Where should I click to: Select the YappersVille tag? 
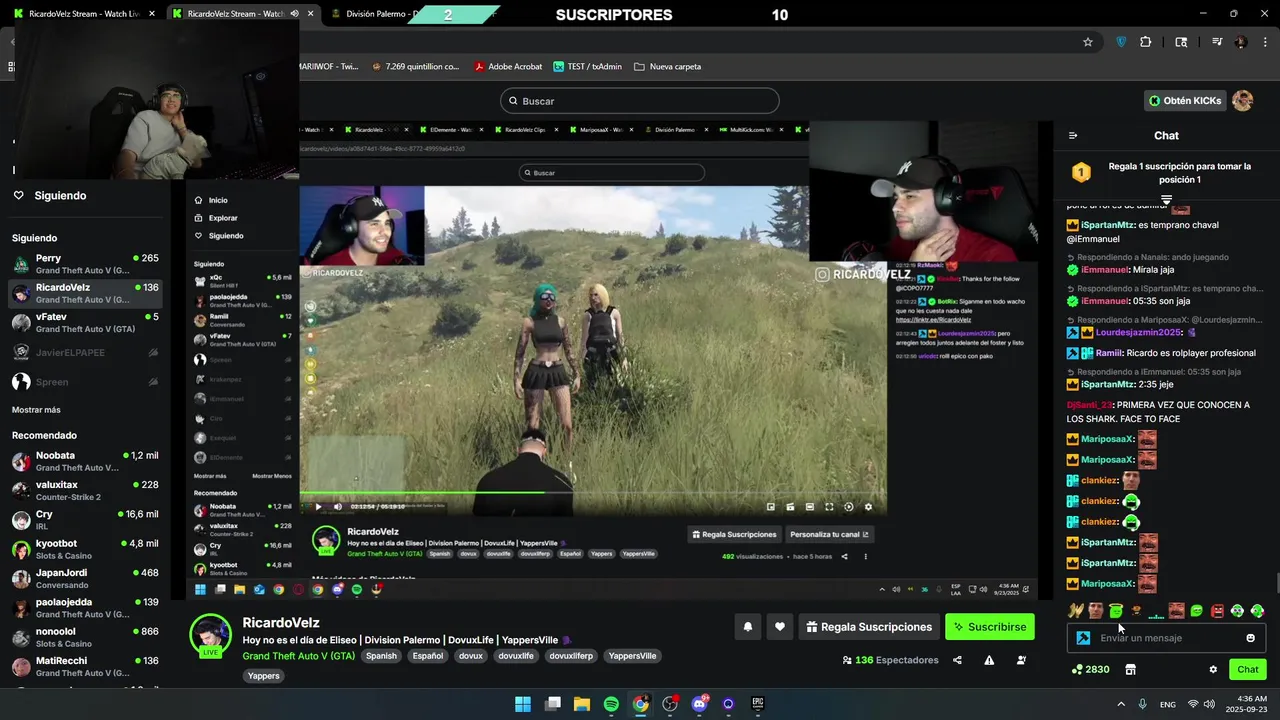pyautogui.click(x=632, y=656)
